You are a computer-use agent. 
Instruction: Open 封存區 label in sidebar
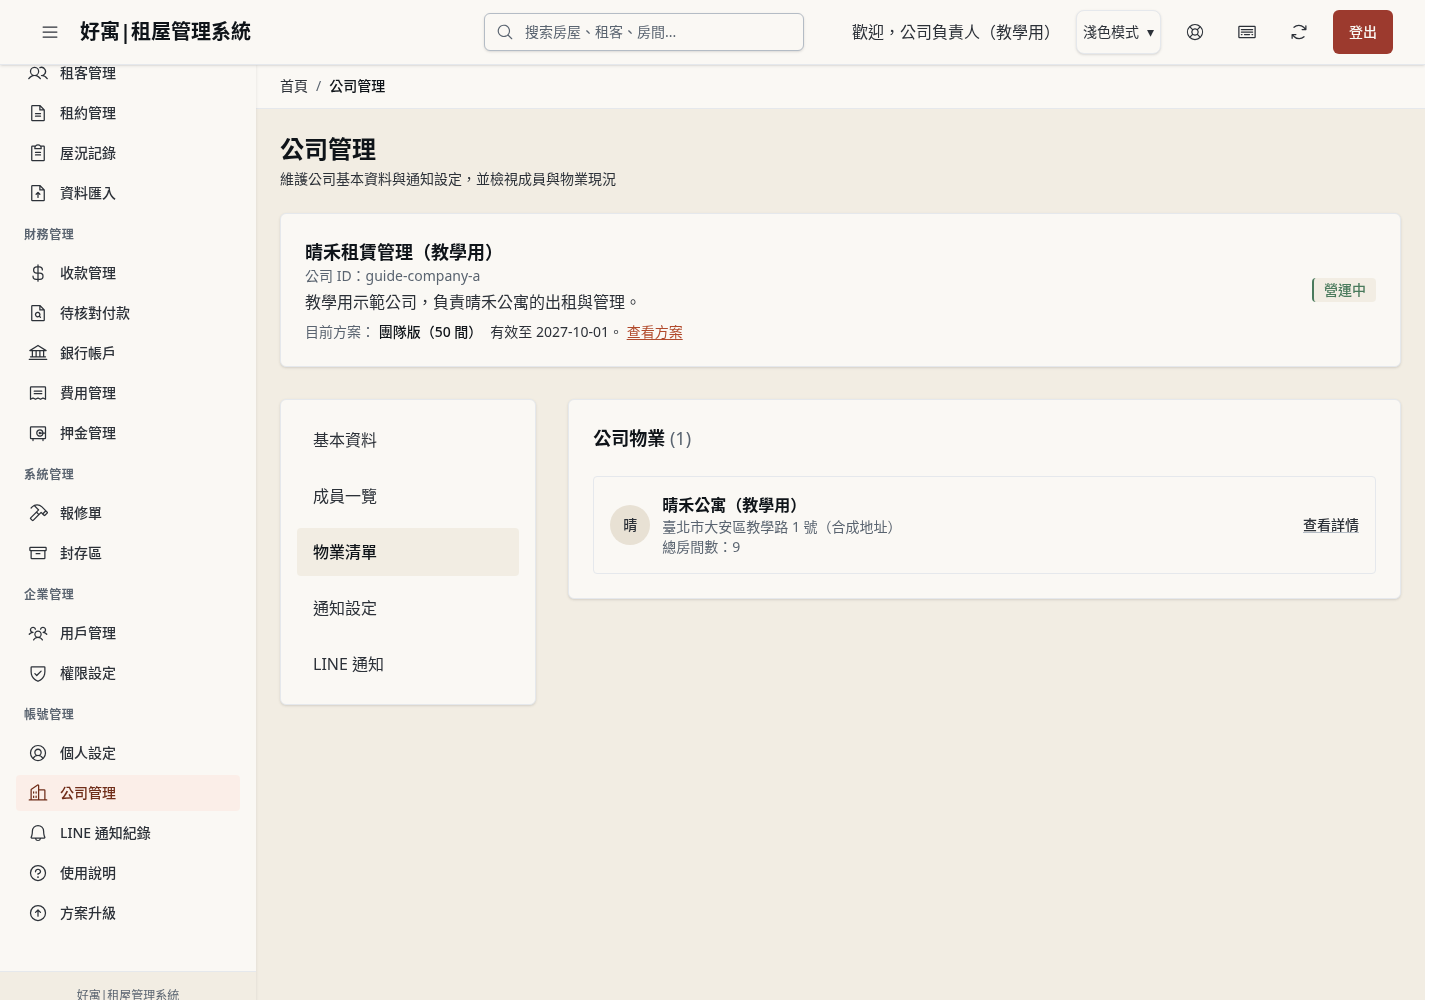[x=81, y=553]
